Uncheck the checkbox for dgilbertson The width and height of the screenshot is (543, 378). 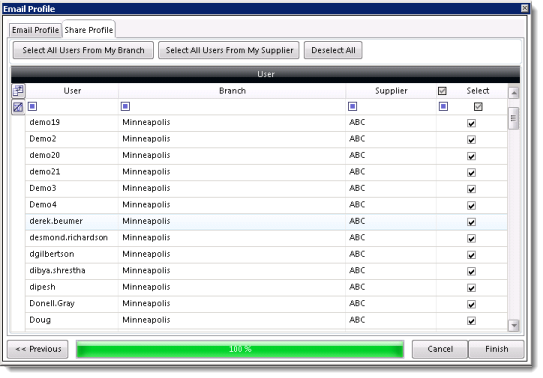(471, 255)
